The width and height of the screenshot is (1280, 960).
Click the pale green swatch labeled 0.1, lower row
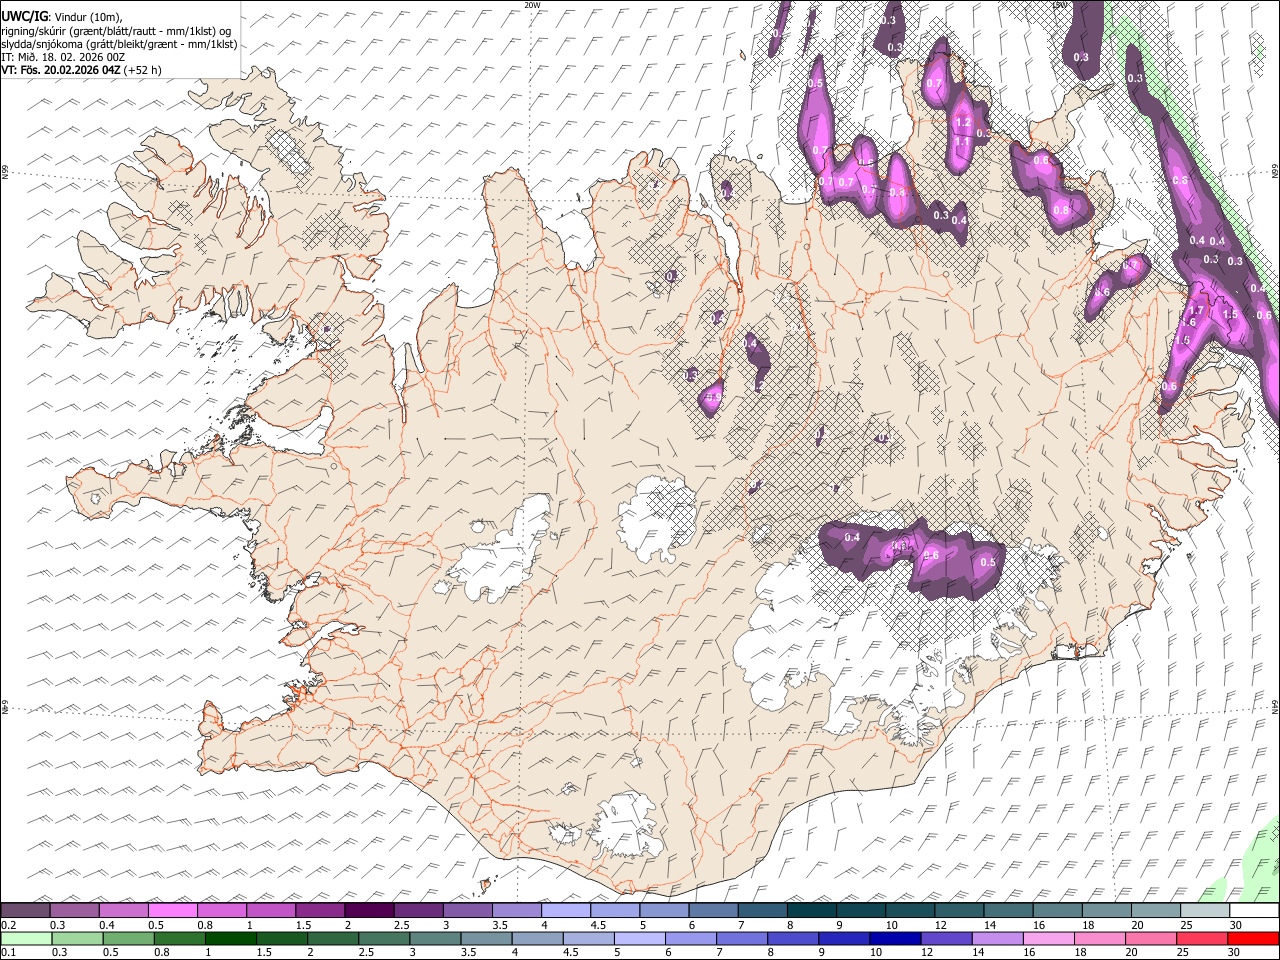pyautogui.click(x=26, y=938)
